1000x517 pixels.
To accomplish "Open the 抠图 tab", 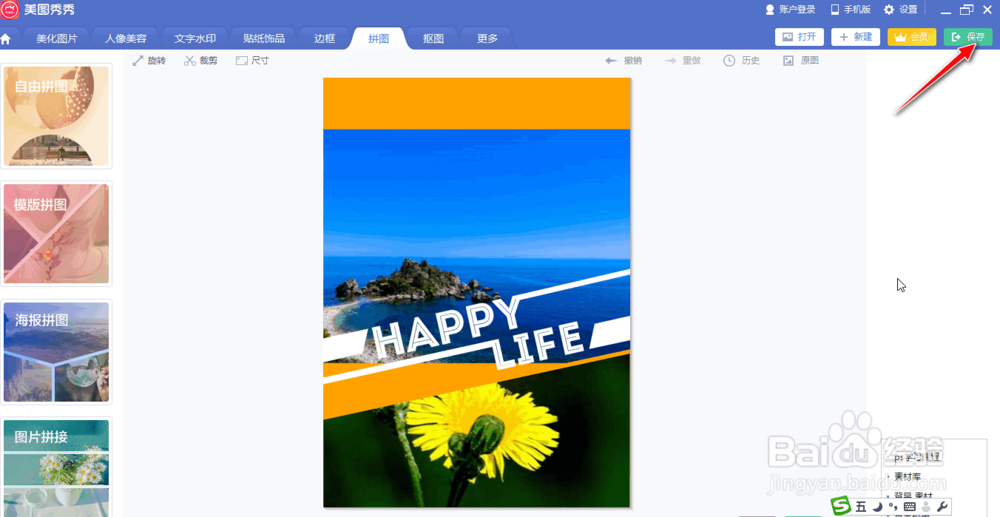I will tap(434, 38).
